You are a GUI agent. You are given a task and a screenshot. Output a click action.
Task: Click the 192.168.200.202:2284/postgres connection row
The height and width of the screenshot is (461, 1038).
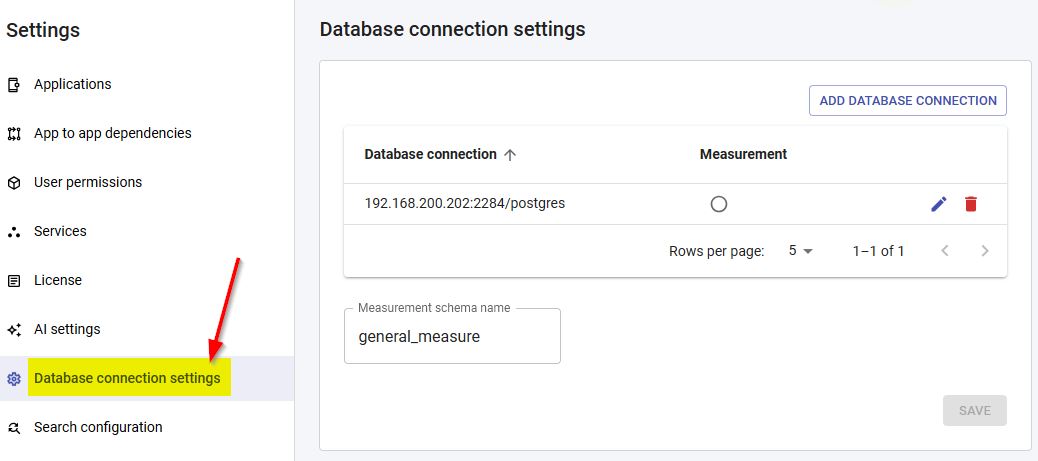(464, 204)
